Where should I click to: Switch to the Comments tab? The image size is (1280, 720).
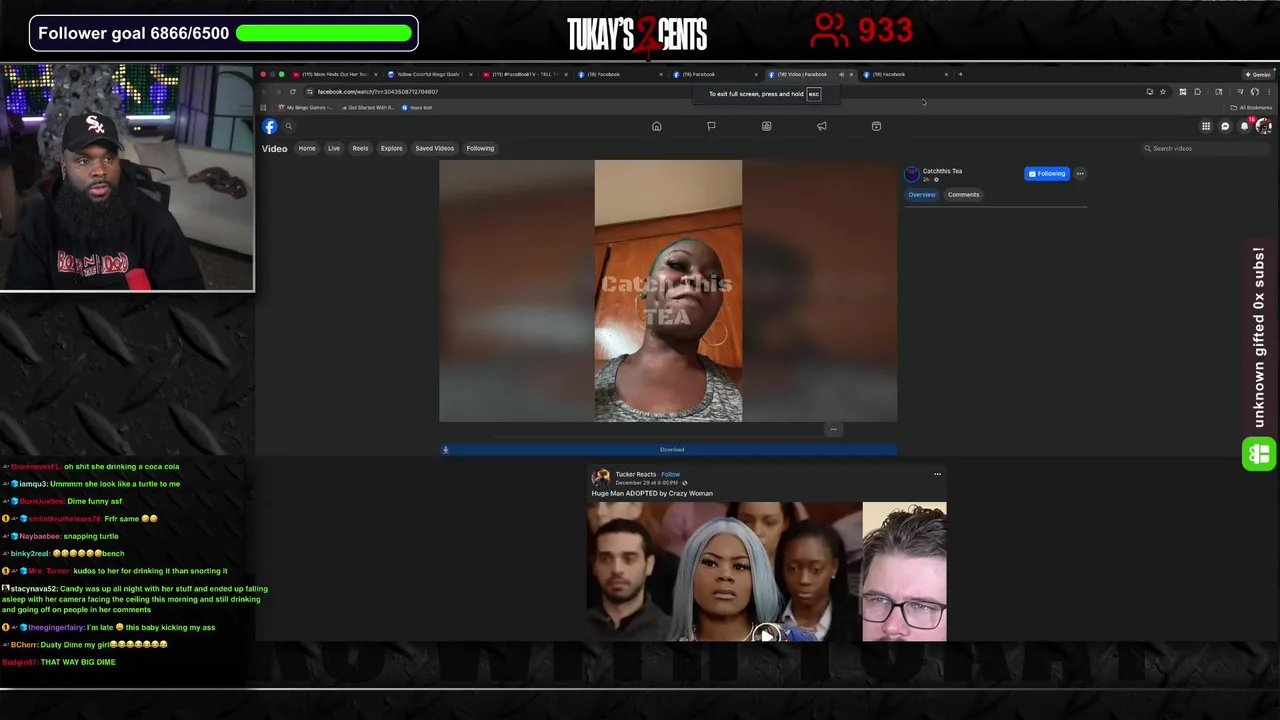tap(964, 195)
